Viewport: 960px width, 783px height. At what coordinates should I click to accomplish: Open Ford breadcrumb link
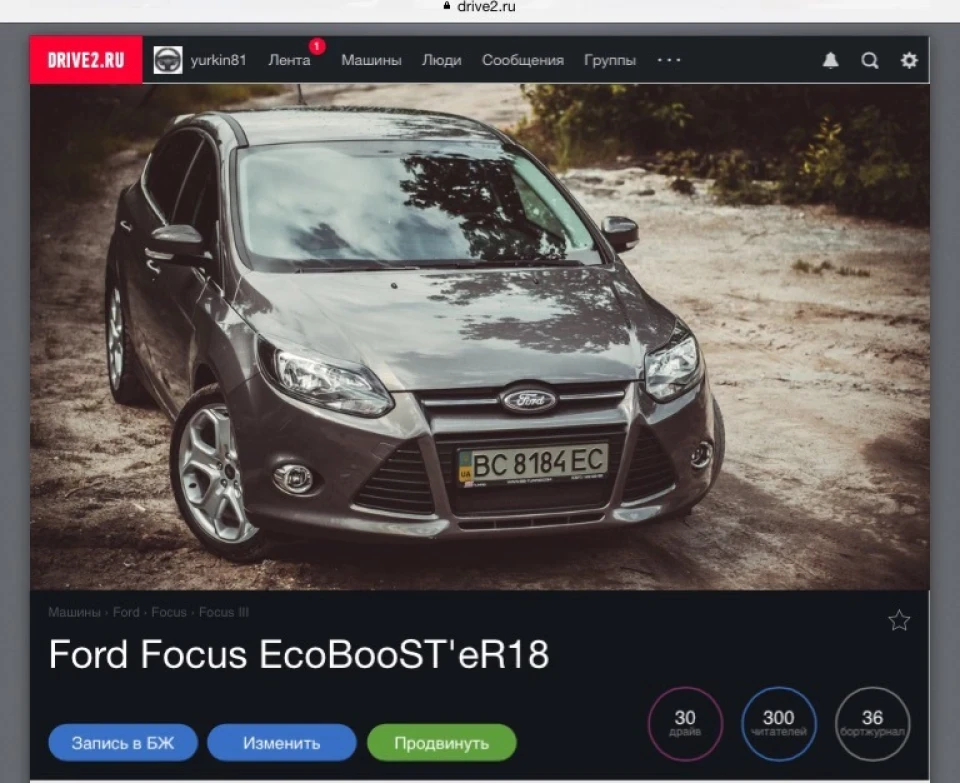tap(126, 612)
